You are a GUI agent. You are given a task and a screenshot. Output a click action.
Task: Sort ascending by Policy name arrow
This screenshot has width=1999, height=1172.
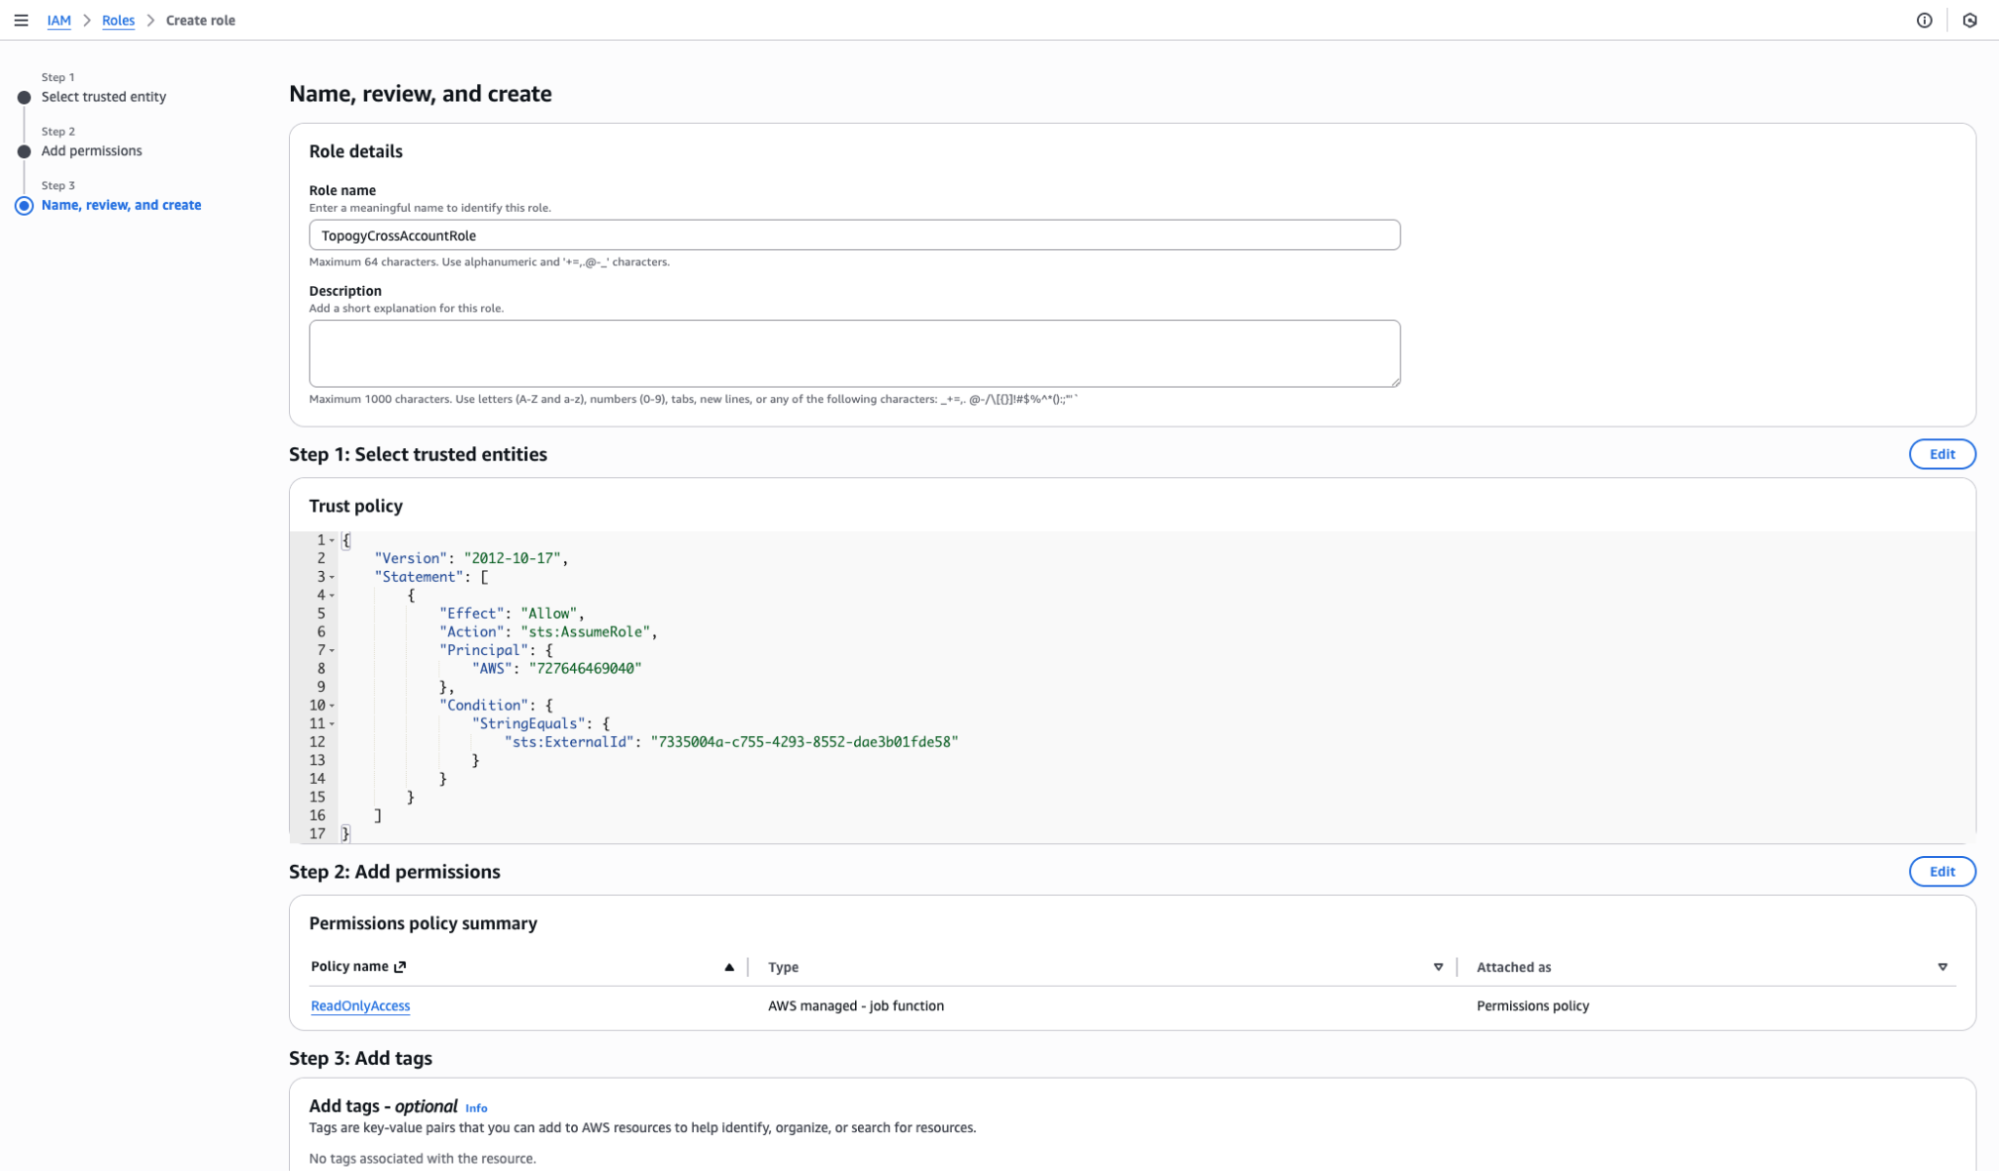(x=729, y=967)
